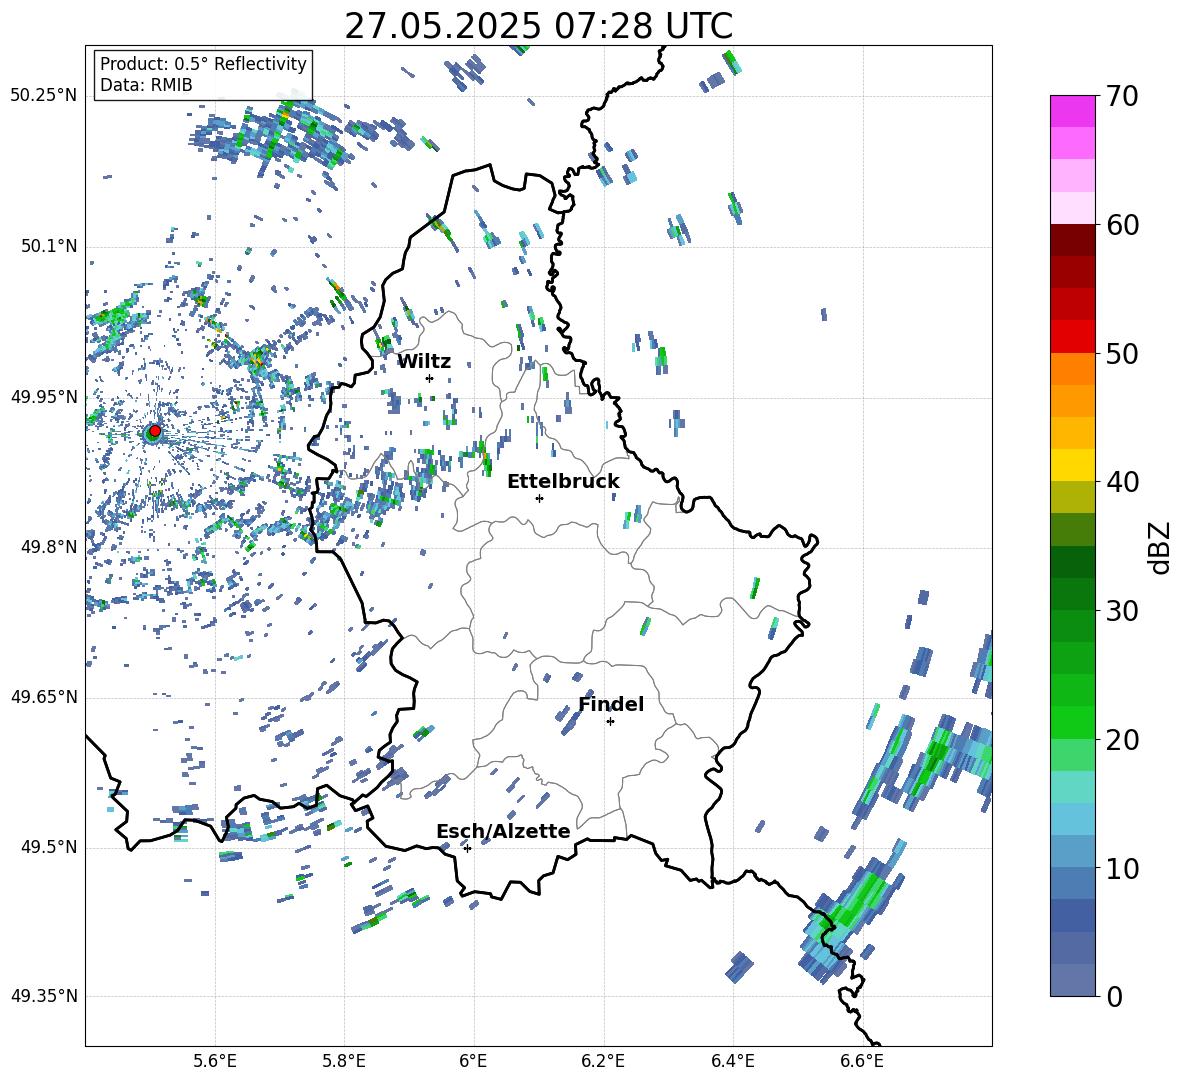Click the 70 colorbar tick label
The width and height of the screenshot is (1184, 1081).
[x=1121, y=97]
